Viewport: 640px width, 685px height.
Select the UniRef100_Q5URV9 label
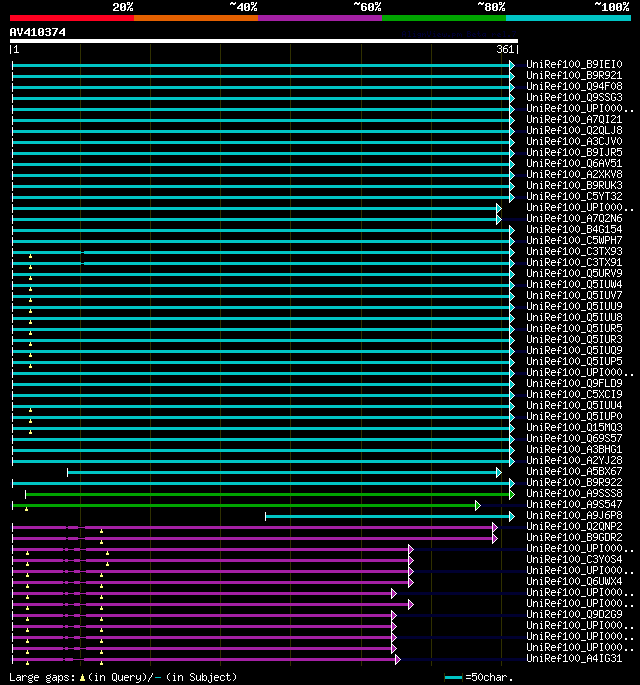click(x=574, y=273)
